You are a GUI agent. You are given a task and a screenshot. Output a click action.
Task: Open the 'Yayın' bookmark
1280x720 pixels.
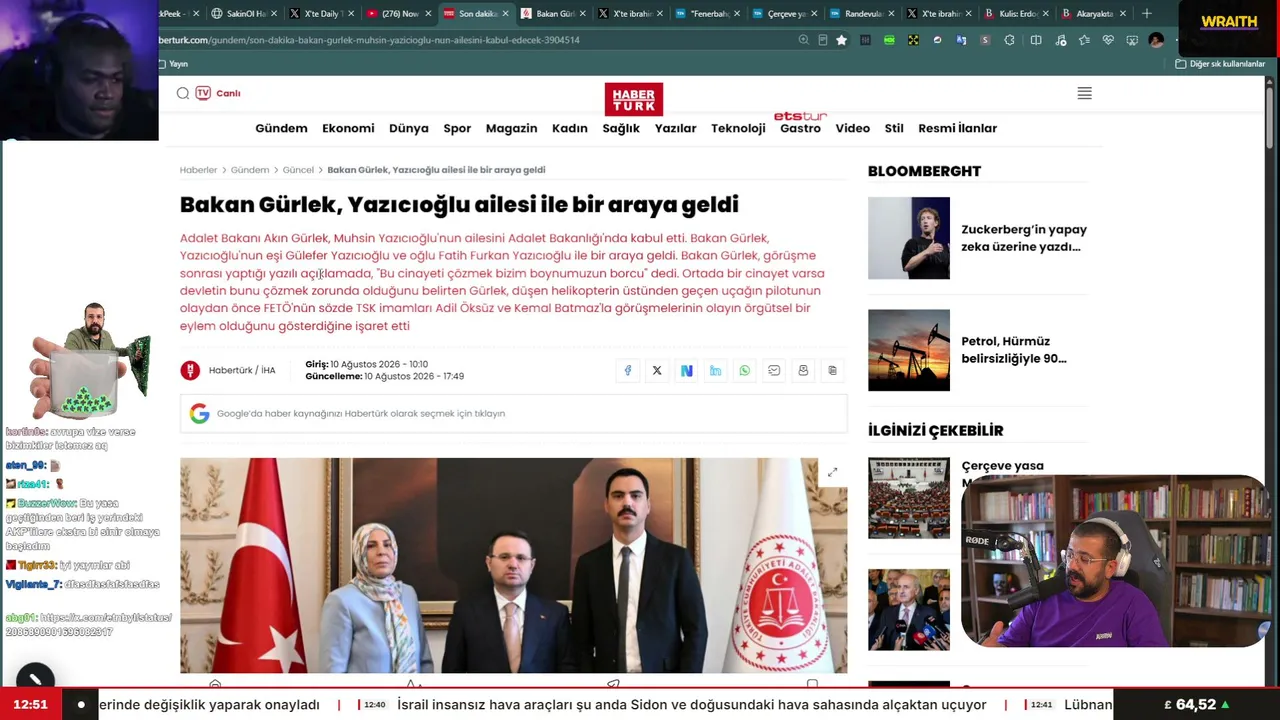(x=174, y=64)
